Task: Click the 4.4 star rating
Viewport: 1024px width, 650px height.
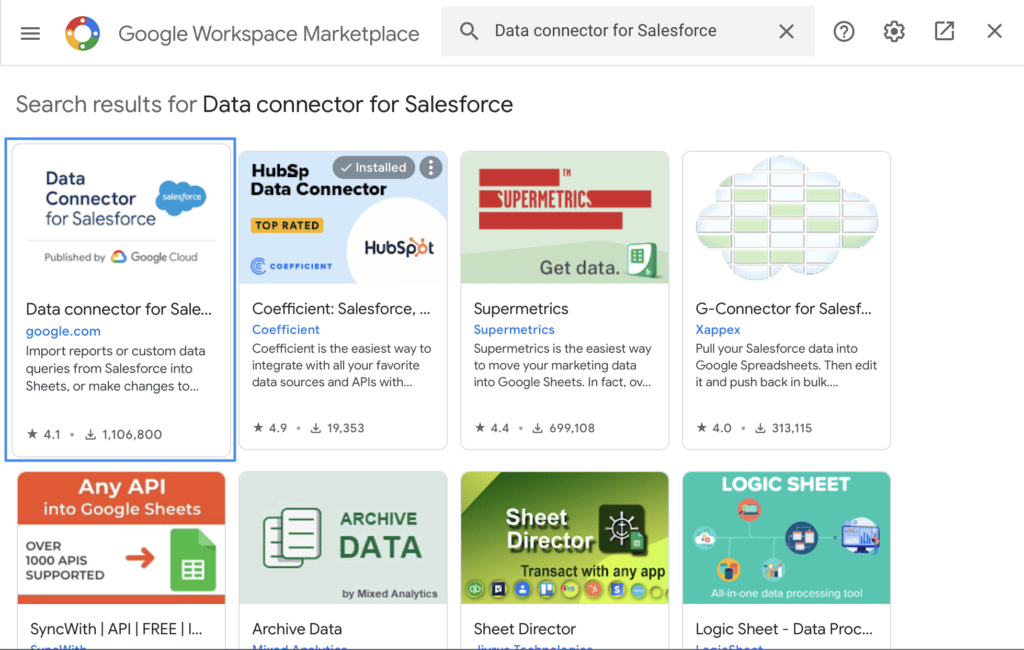Action: pyautogui.click(x=492, y=428)
